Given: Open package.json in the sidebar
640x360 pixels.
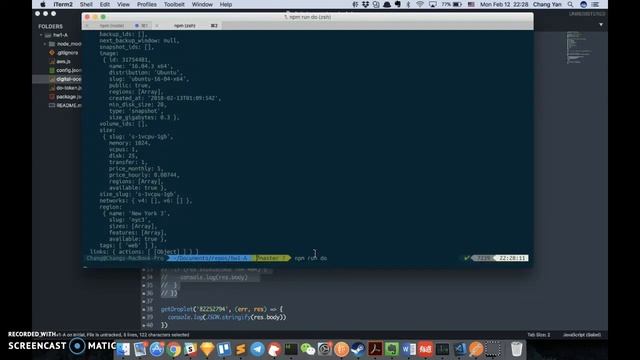Looking at the screenshot, I should click(x=68, y=97).
